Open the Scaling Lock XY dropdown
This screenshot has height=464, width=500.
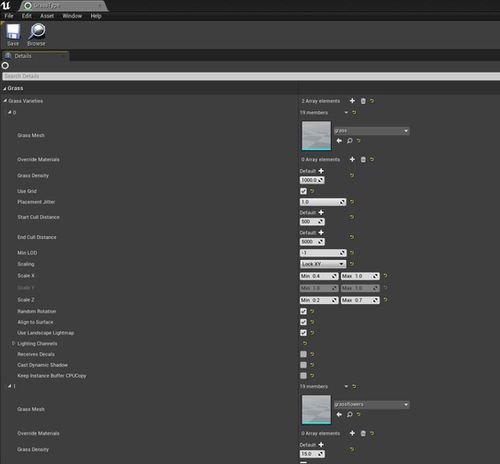coord(323,264)
